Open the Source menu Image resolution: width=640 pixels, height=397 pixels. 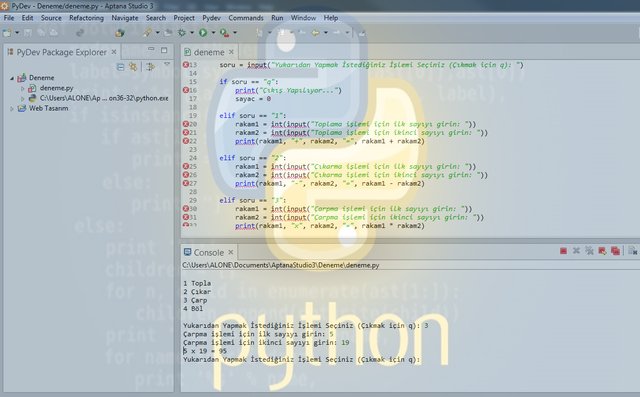pyautogui.click(x=51, y=18)
